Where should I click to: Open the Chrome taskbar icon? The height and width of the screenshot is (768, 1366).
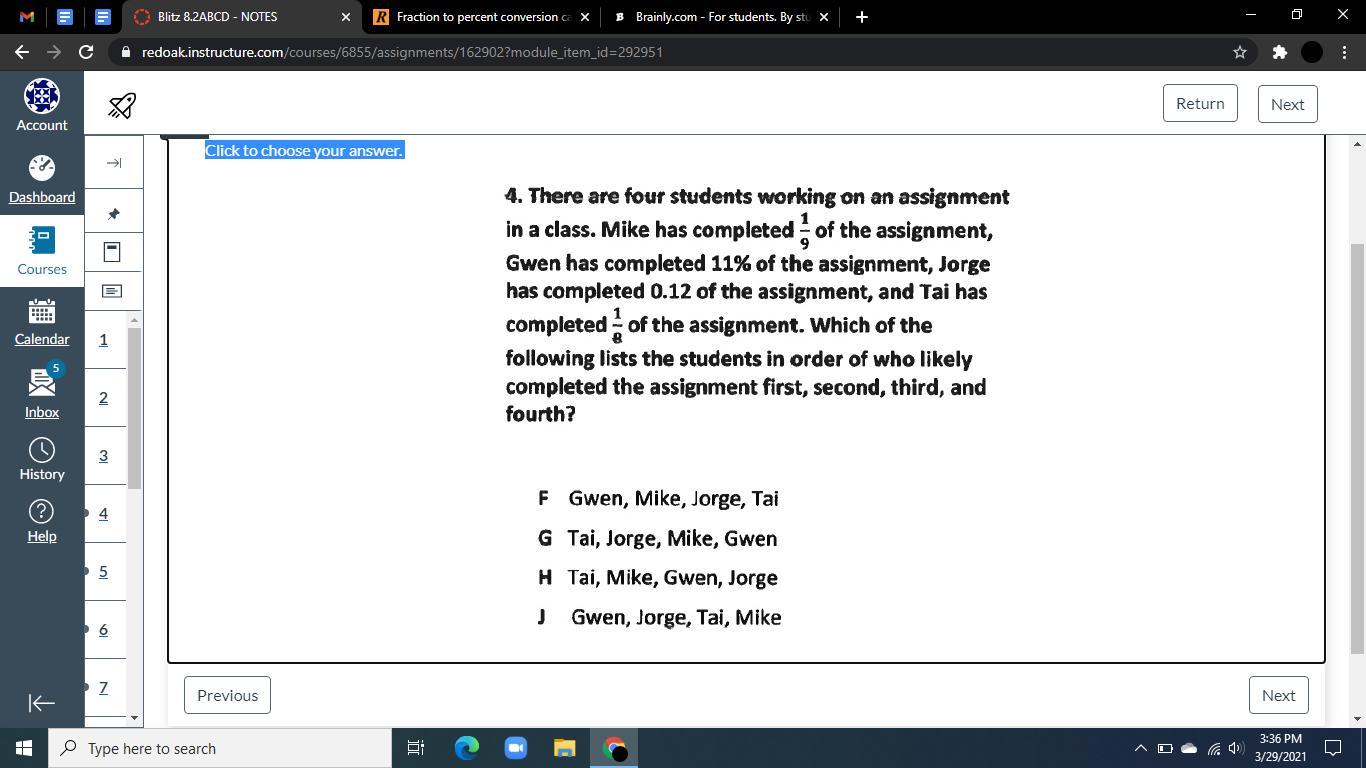pyautogui.click(x=614, y=748)
